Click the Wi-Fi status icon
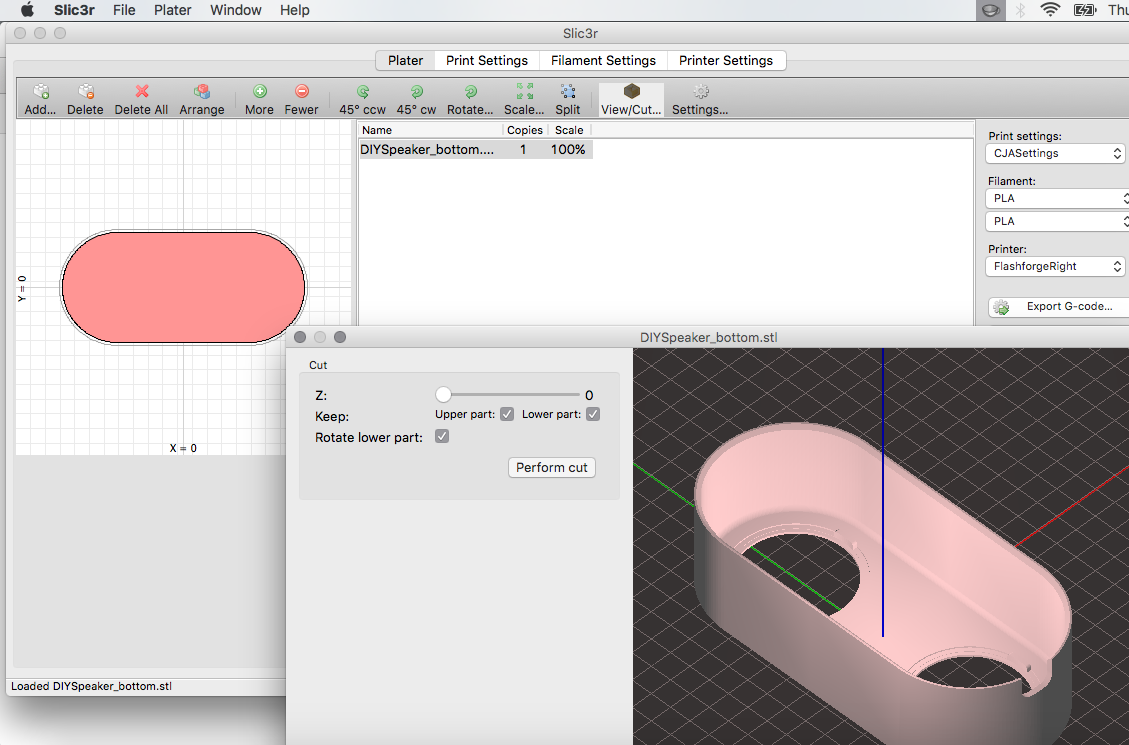This screenshot has height=745, width=1129. point(1051,10)
